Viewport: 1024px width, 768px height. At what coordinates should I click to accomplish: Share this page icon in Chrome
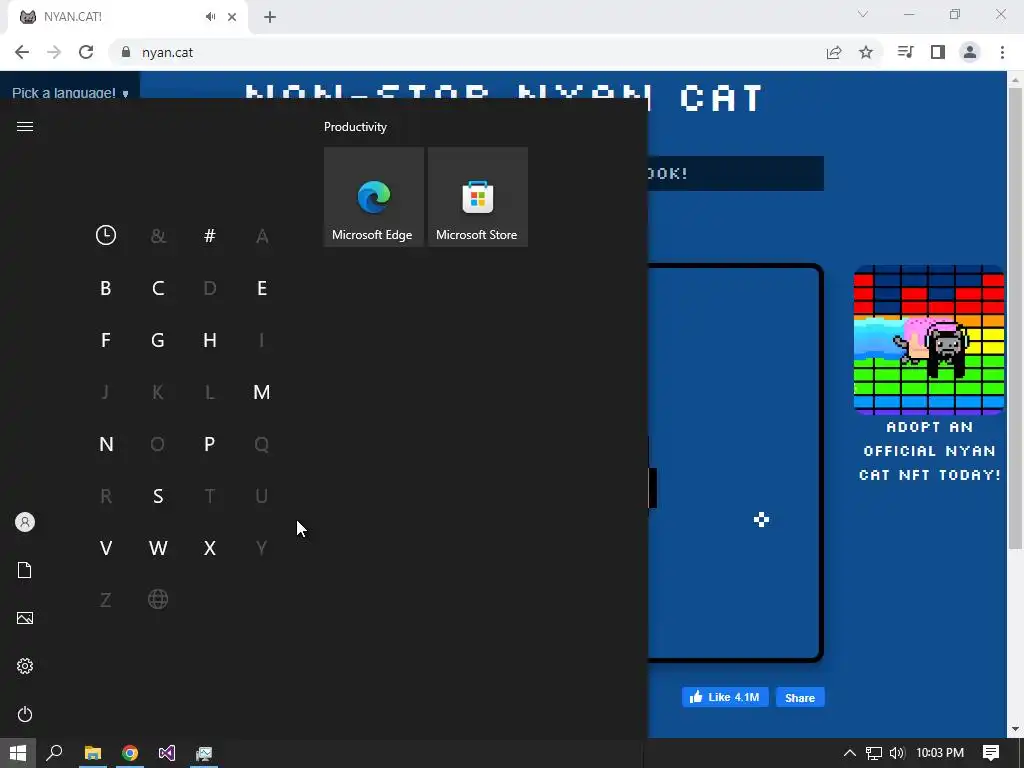tap(834, 52)
